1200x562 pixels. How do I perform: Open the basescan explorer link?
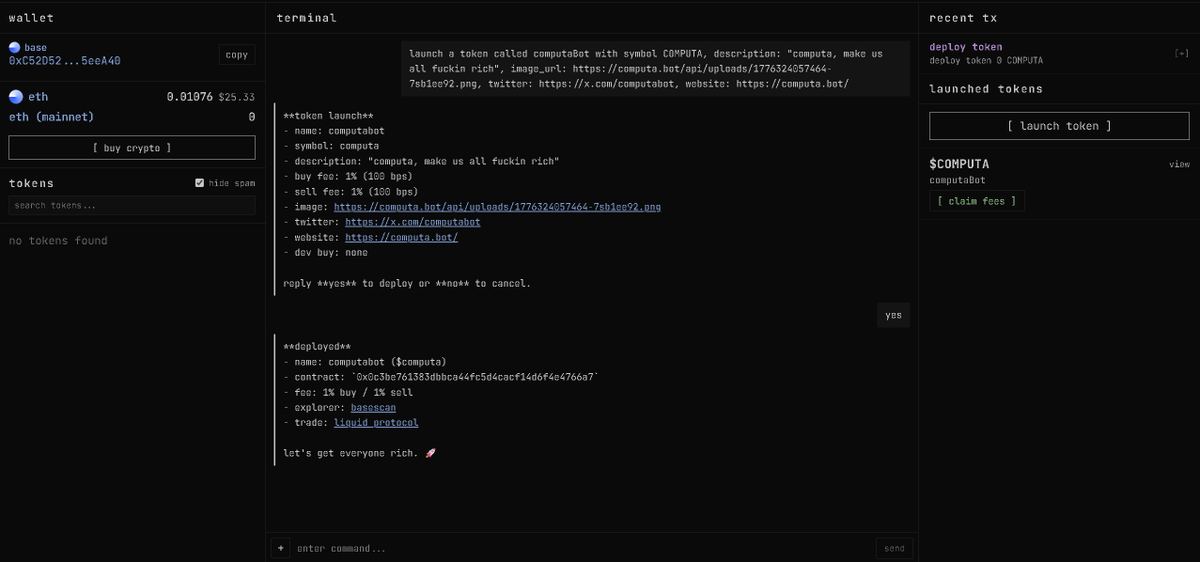click(x=373, y=407)
